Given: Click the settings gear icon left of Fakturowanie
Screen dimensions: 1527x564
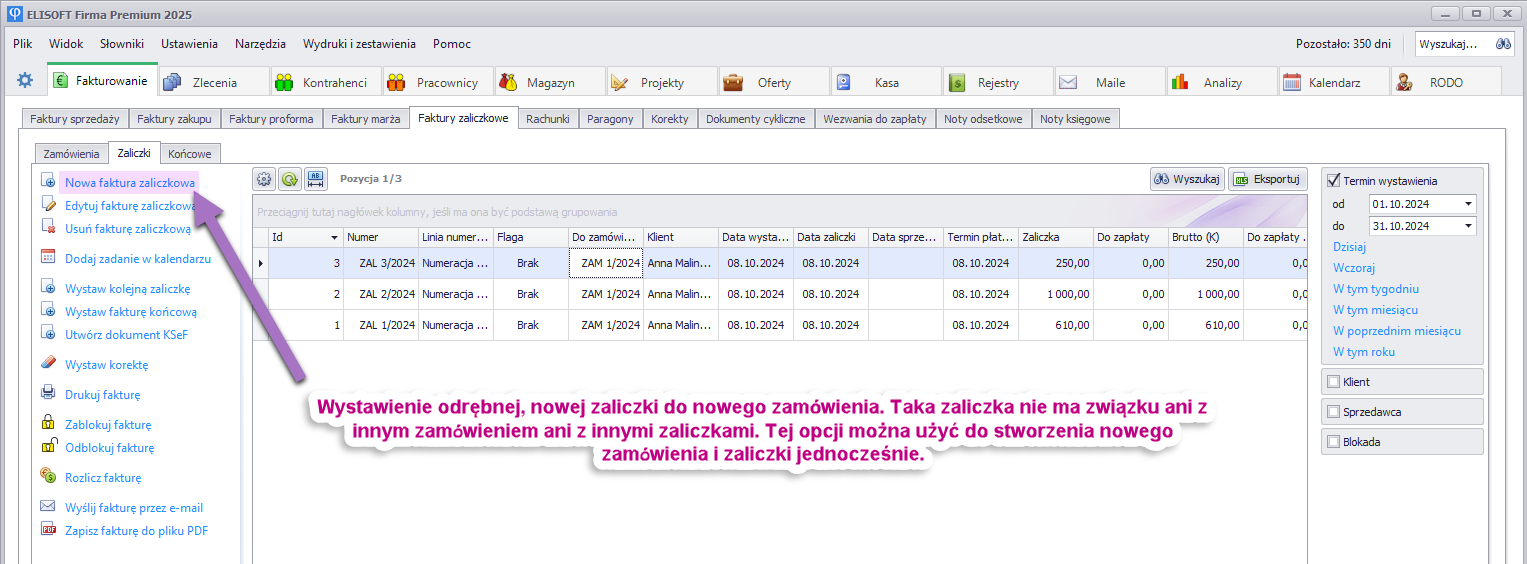Looking at the screenshot, I should coord(25,81).
